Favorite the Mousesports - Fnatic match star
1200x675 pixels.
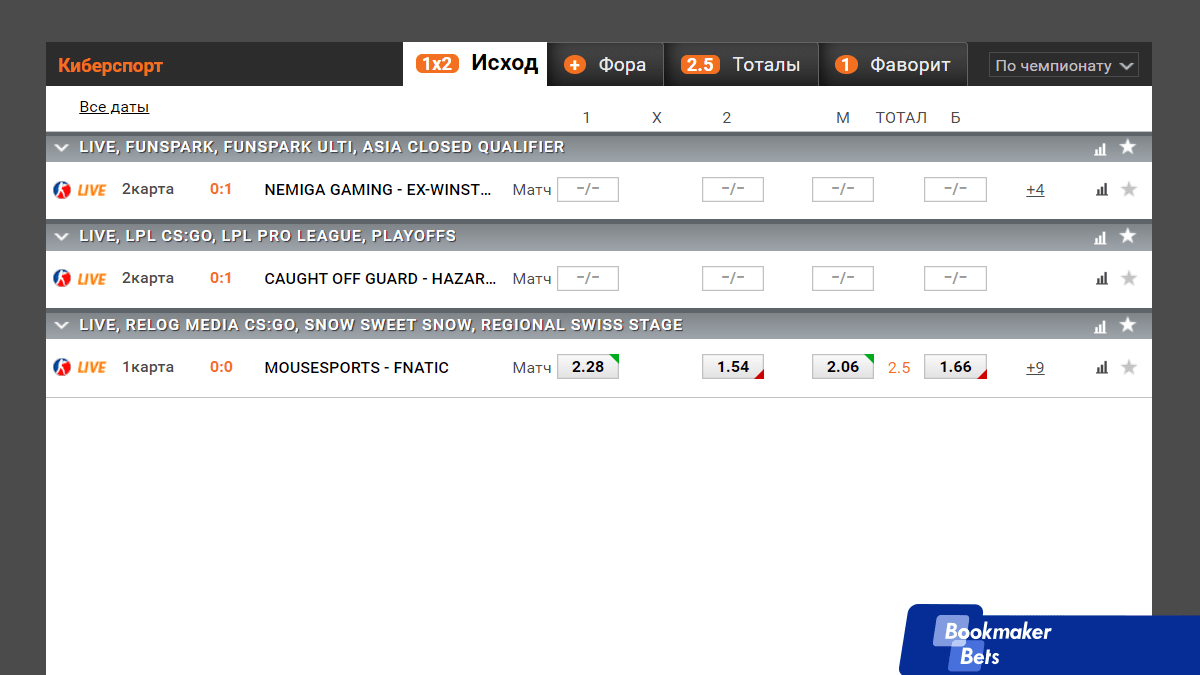pos(1129,368)
